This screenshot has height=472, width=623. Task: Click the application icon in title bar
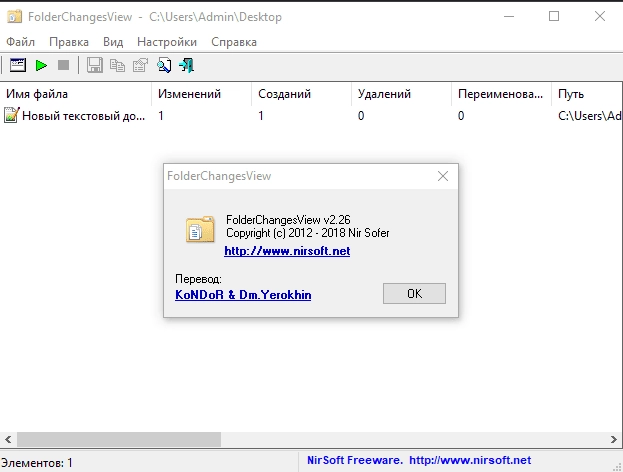tap(14, 17)
